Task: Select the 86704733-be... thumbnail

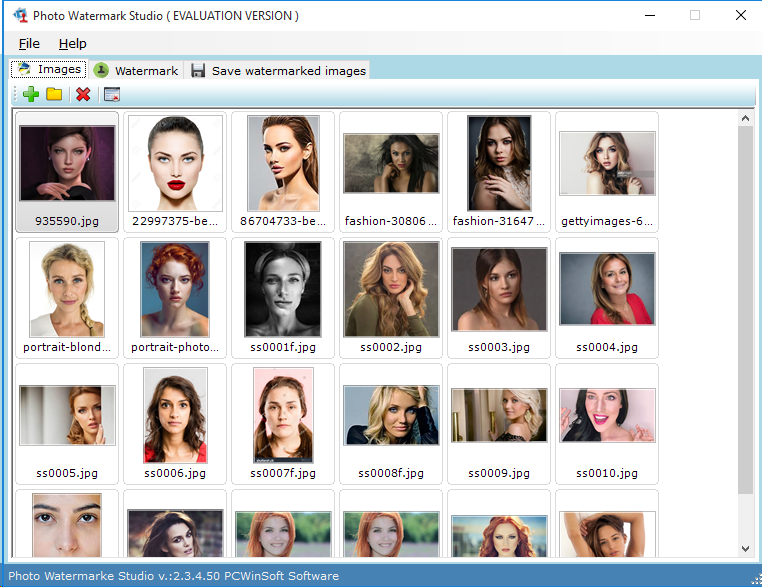Action: click(283, 172)
